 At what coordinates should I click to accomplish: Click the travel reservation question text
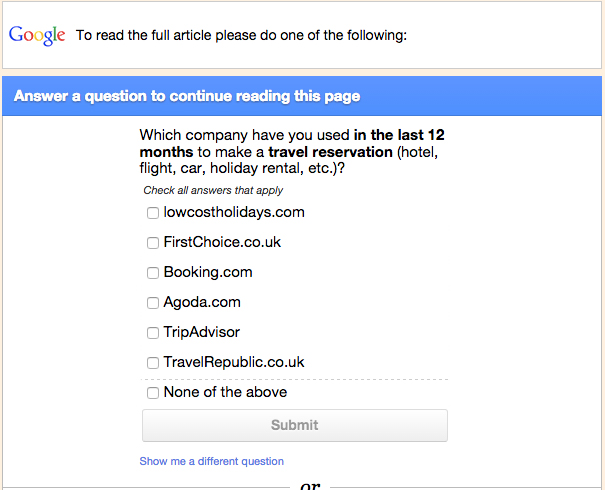point(292,152)
